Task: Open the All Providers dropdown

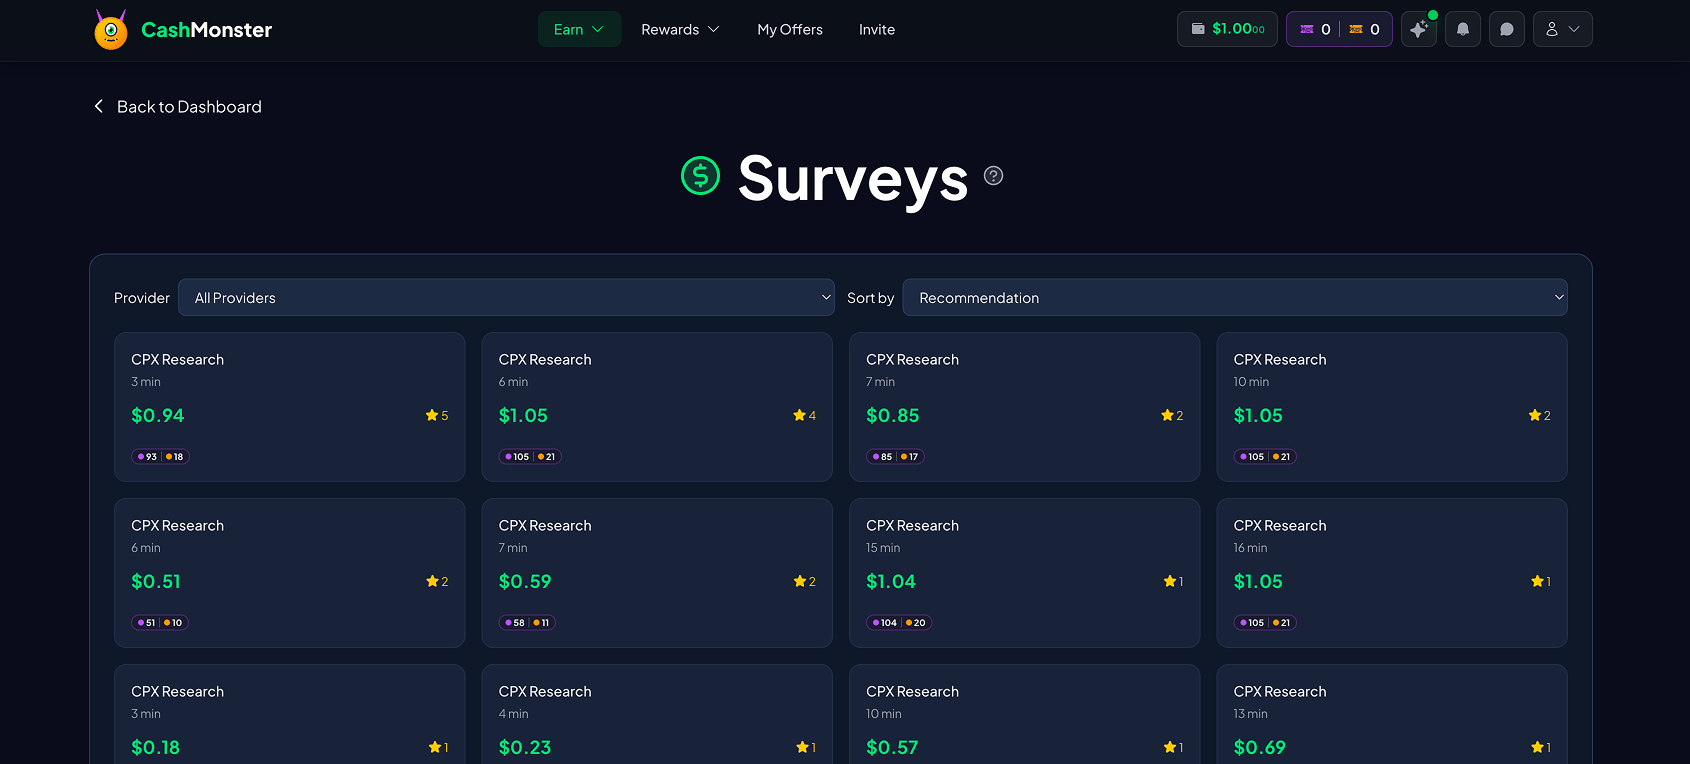Action: (506, 297)
